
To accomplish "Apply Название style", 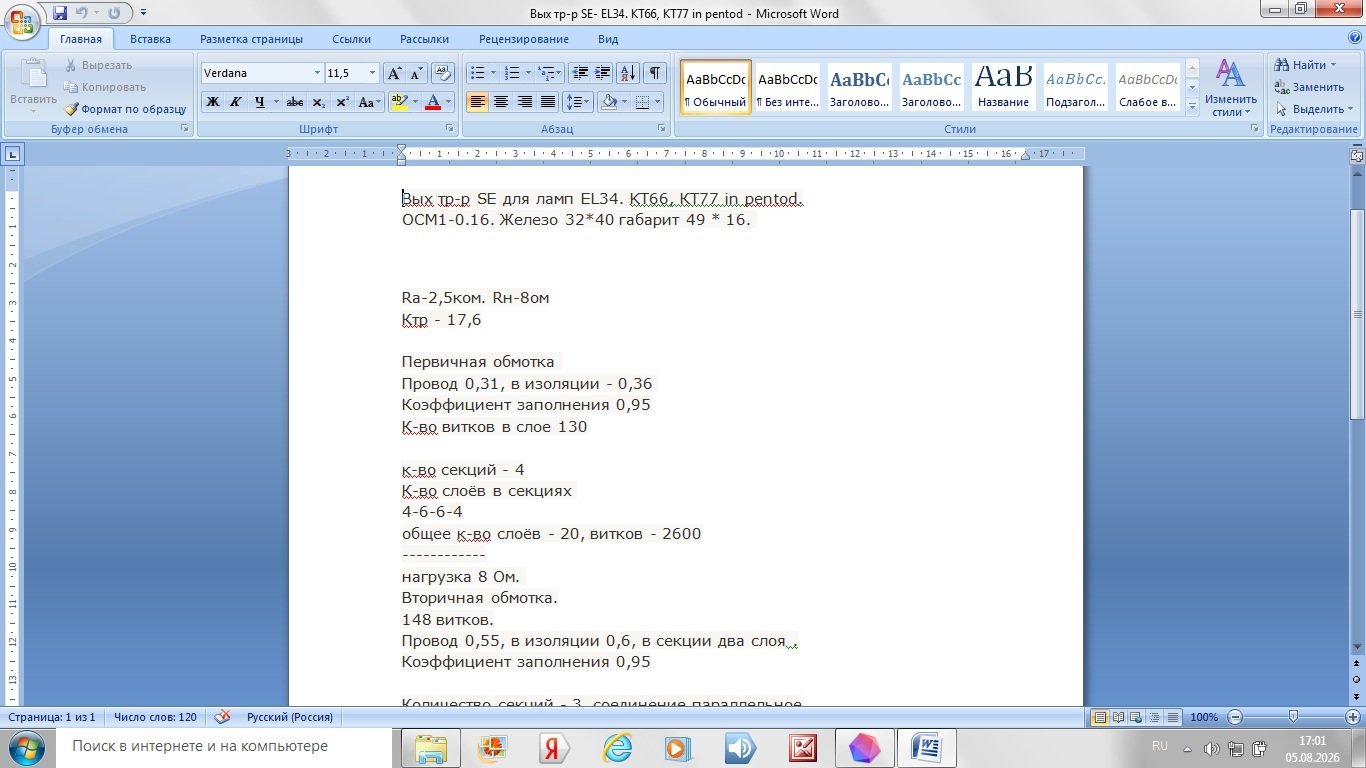I will pos(1004,88).
